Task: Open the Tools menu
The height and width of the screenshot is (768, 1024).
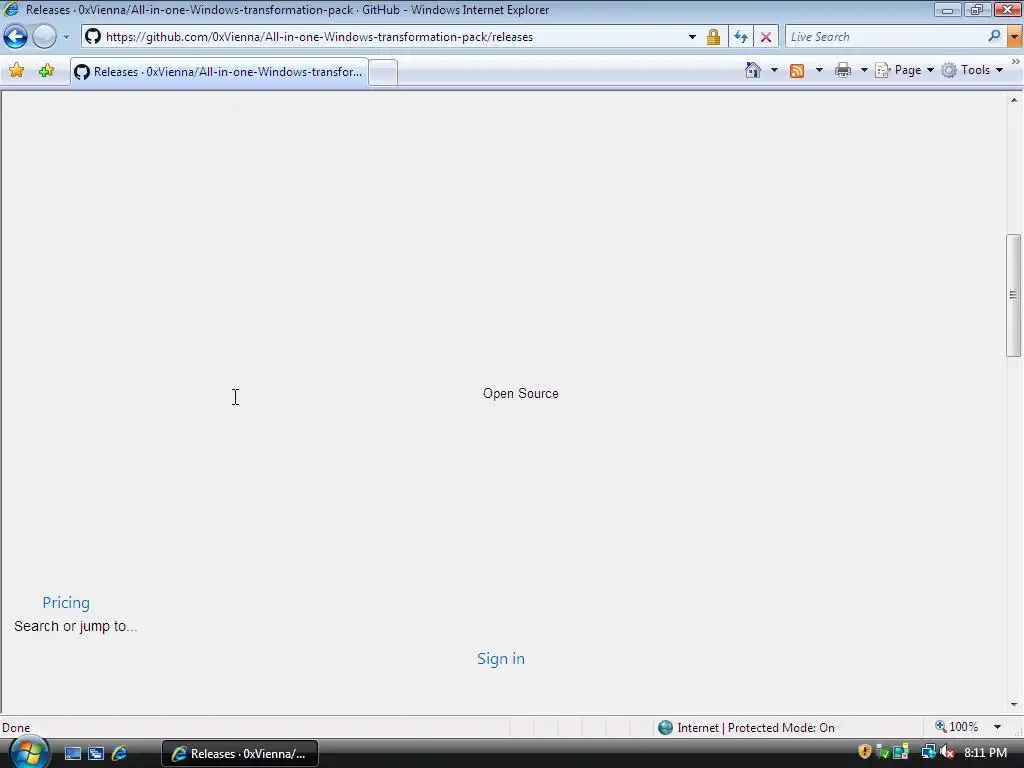Action: pyautogui.click(x=972, y=70)
